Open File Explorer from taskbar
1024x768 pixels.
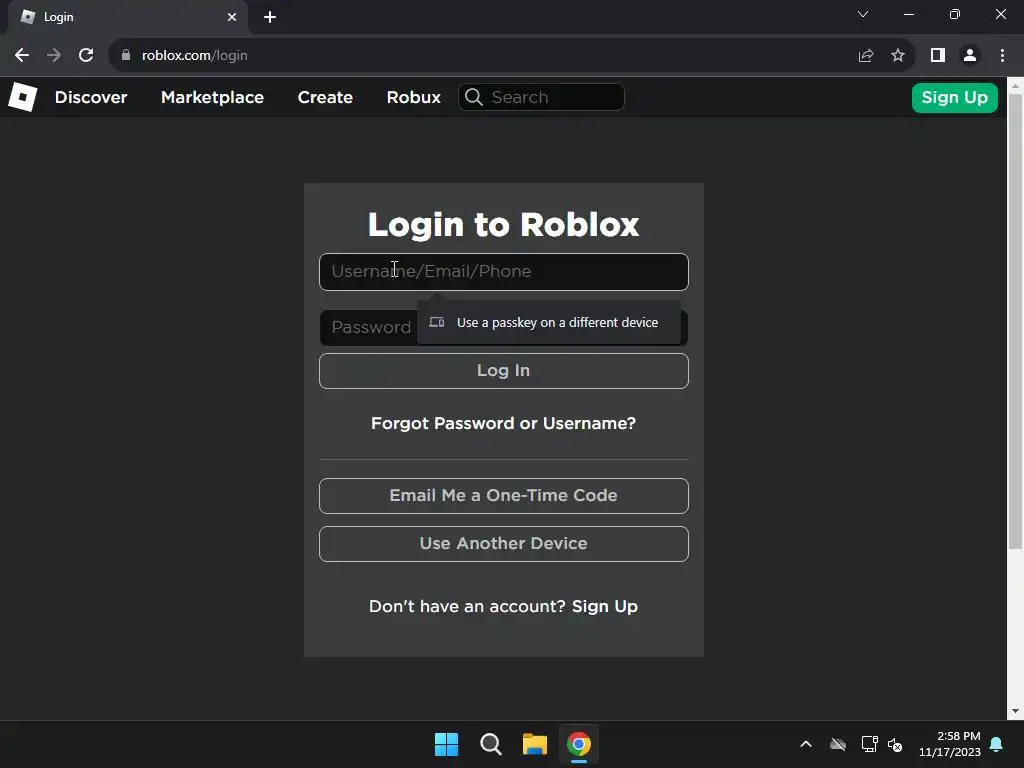coord(535,744)
